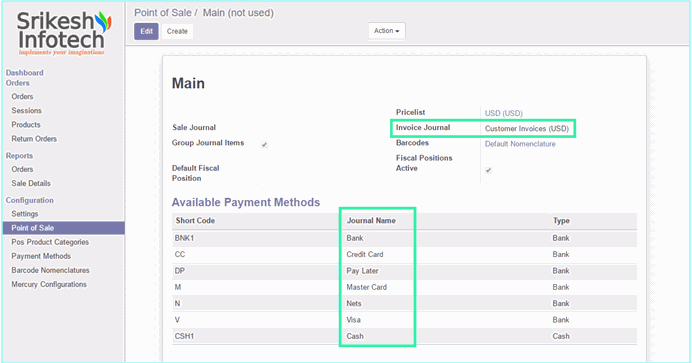Select the V short code cell
This screenshot has height=363, width=692.
[x=177, y=320]
